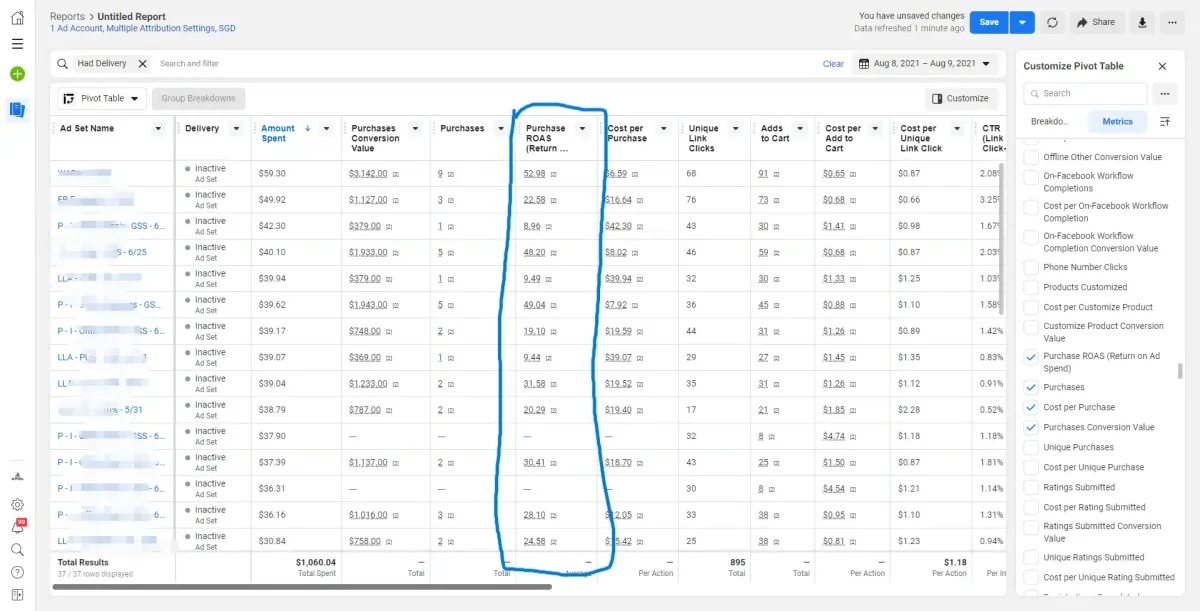Image resolution: width=1200 pixels, height=611 pixels.
Task: Click the table horizontal scrollbar
Action: [x=300, y=587]
